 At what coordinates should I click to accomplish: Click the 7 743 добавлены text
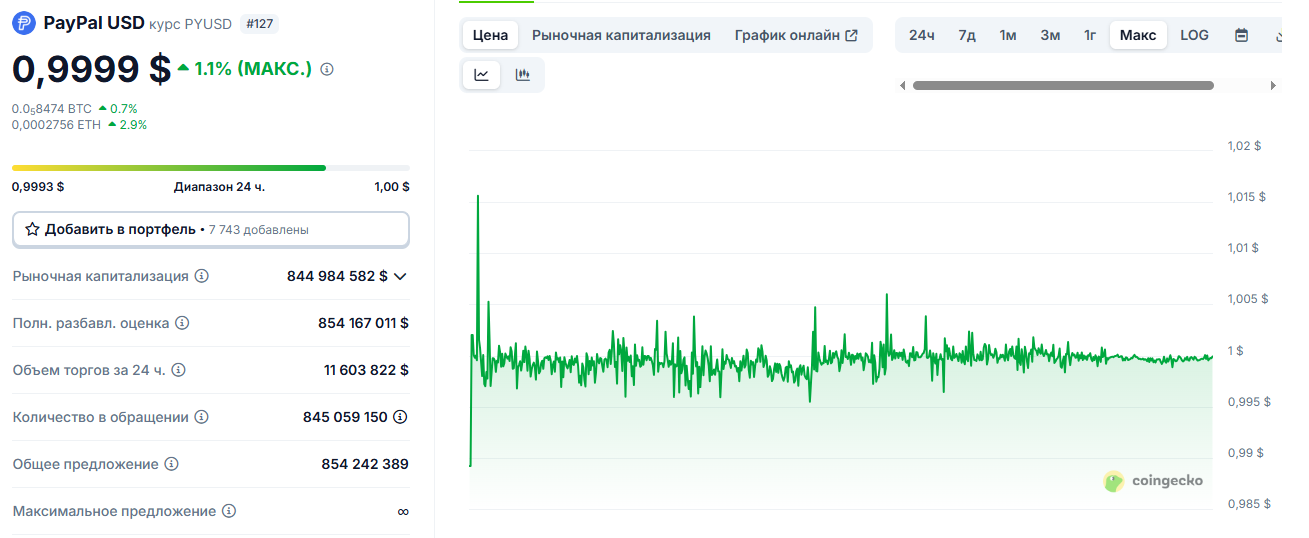coord(258,230)
